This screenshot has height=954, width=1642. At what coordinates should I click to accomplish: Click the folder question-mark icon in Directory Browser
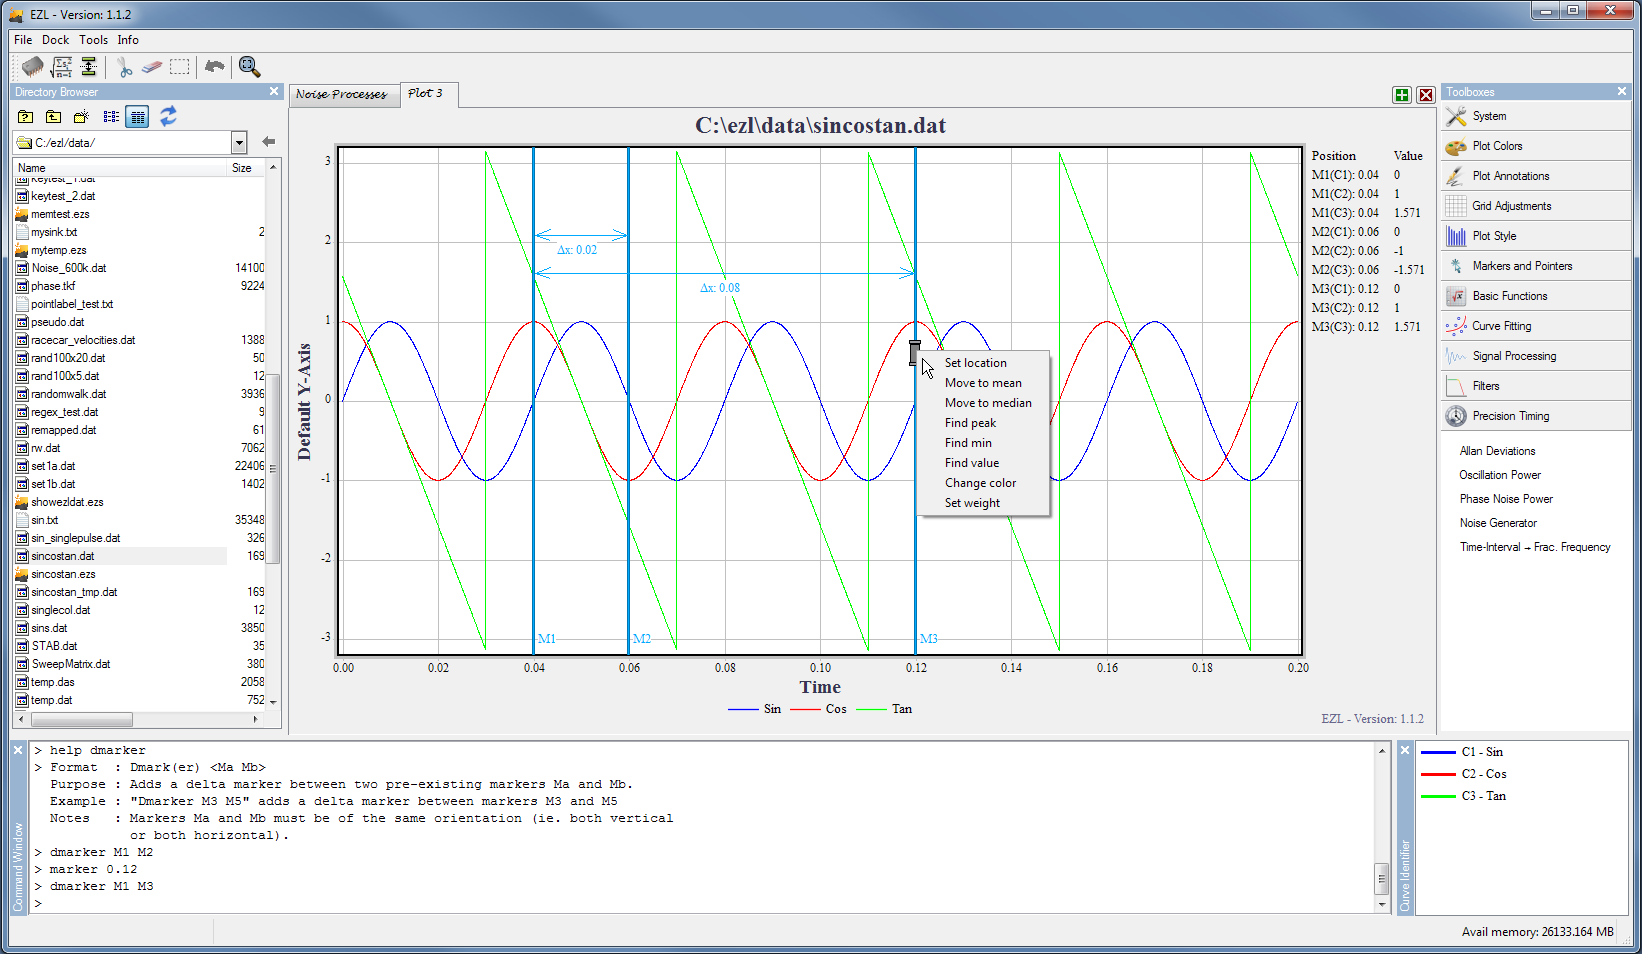tap(26, 117)
